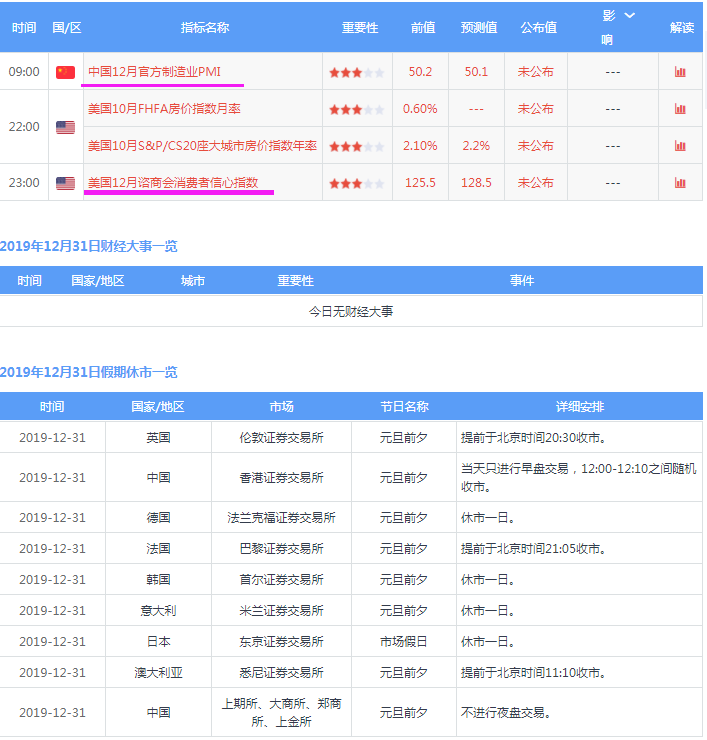Click 提前于北京时间11:10收市 detail
Screen dimensions: 707x740
tap(533, 673)
